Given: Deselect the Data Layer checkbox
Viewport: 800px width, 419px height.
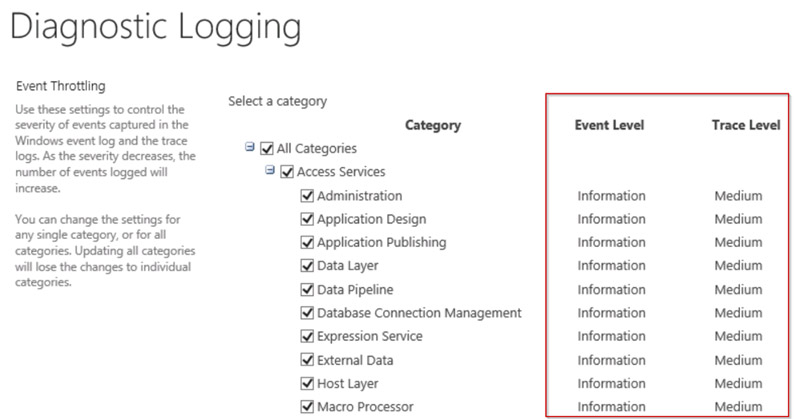Looking at the screenshot, I should point(307,266).
